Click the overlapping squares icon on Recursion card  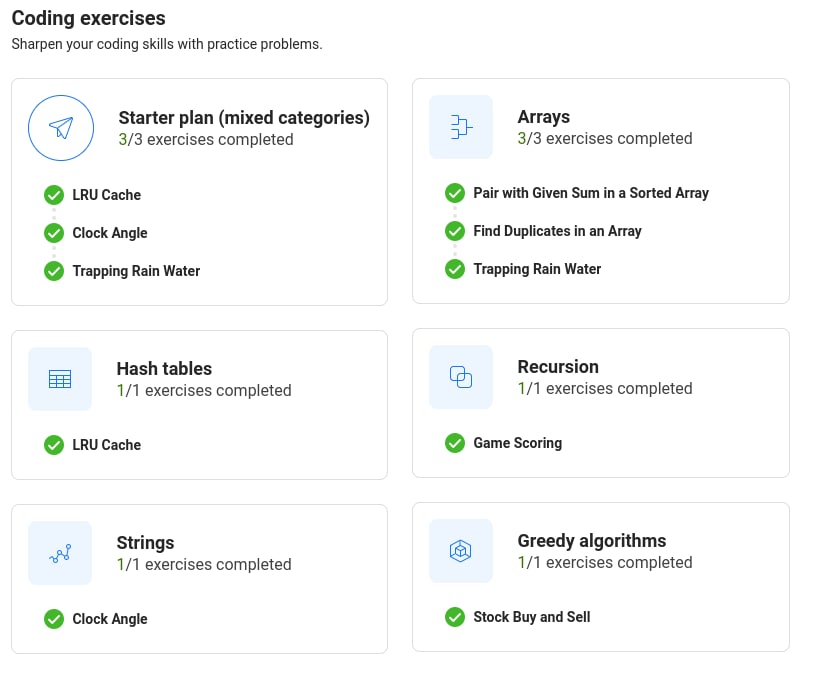(461, 377)
